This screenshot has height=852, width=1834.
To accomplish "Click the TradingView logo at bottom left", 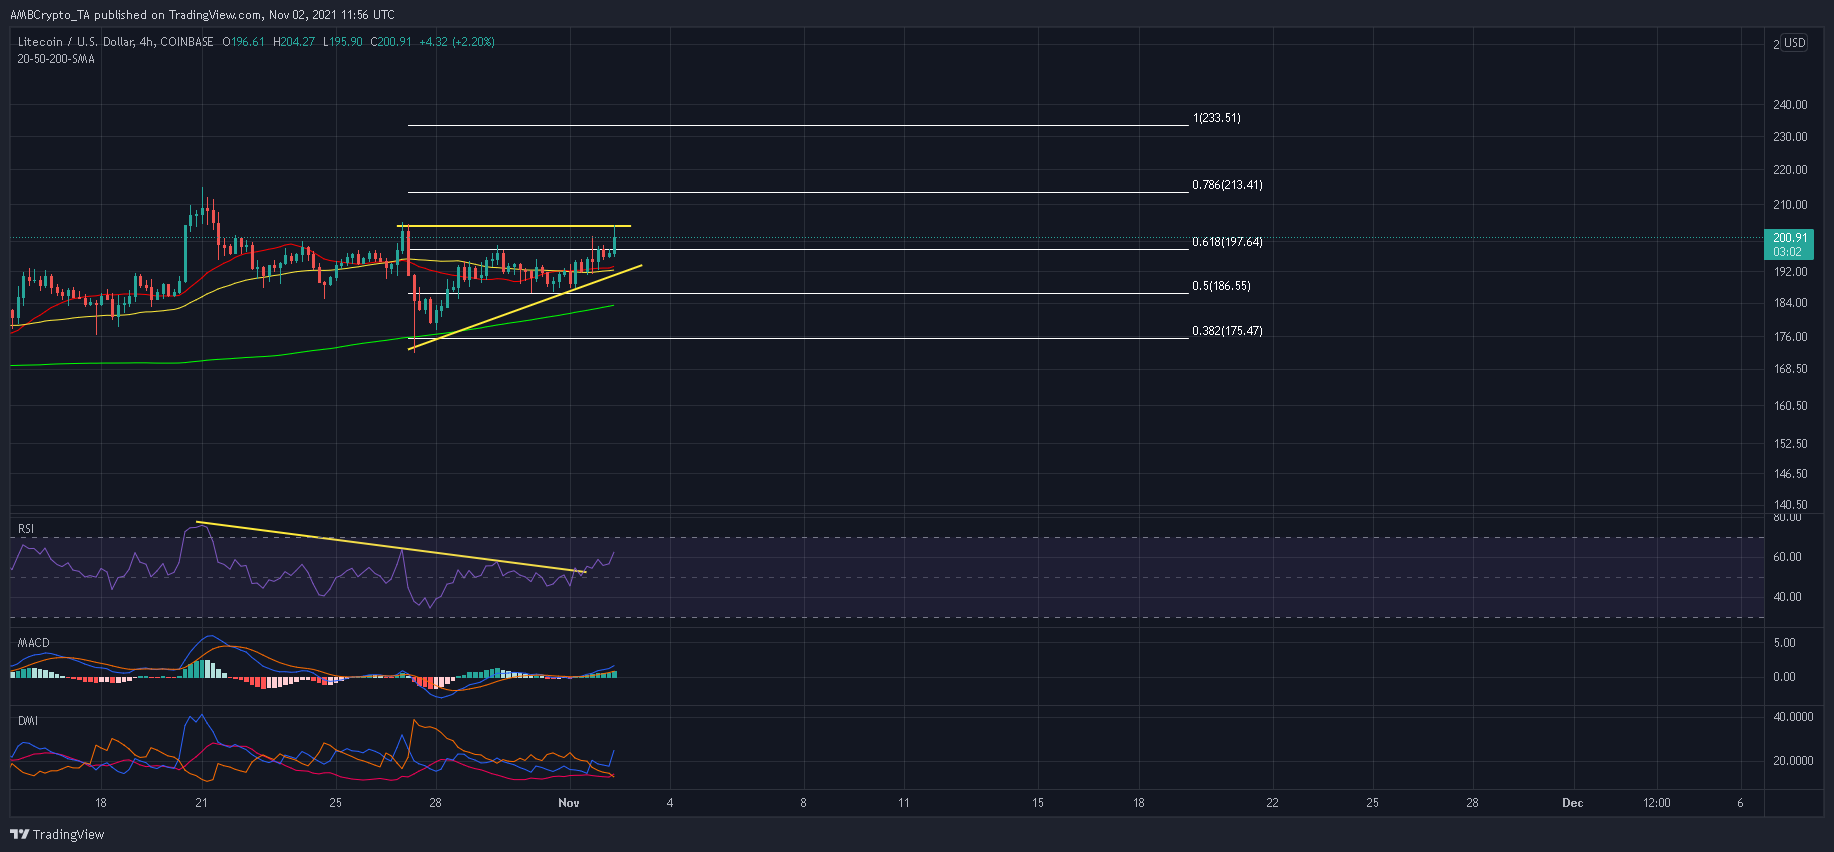I will [x=57, y=834].
